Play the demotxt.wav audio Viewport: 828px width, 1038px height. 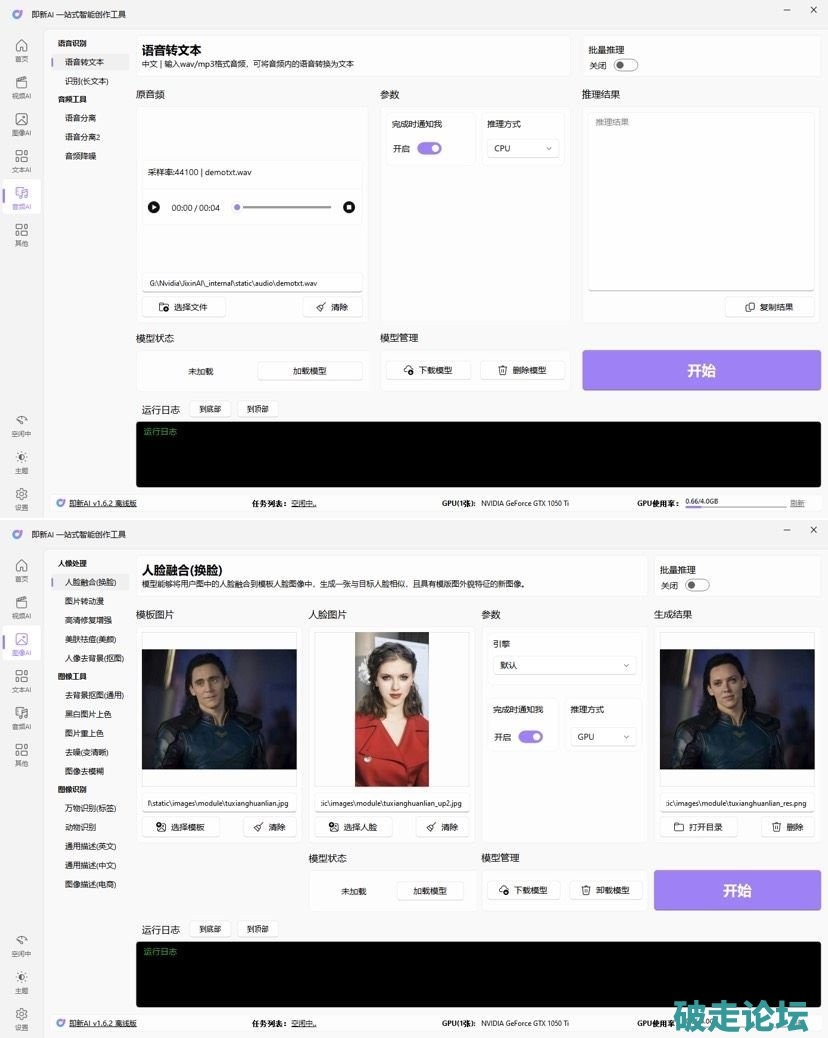154,207
